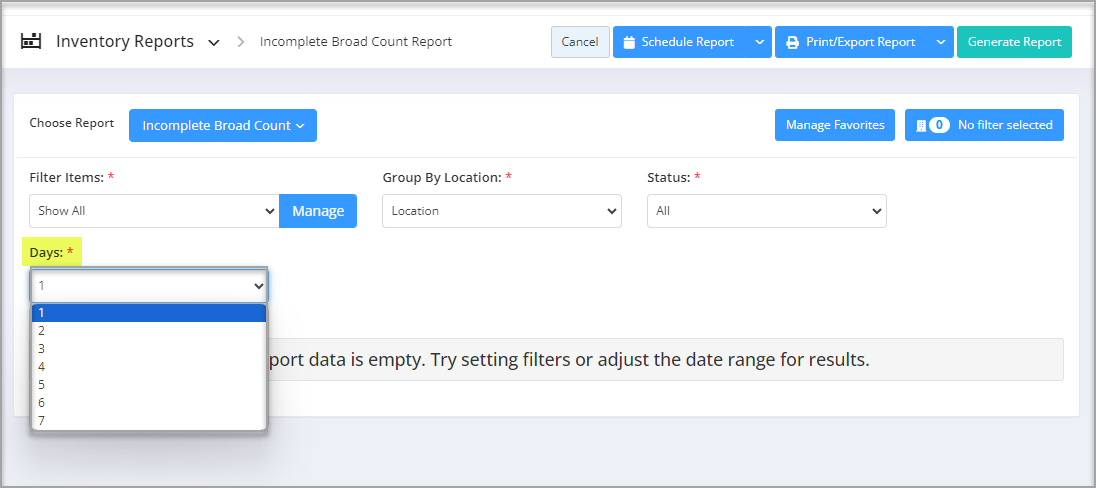1096x488 pixels.
Task: Click the building icon in filter button
Action: tap(921, 125)
